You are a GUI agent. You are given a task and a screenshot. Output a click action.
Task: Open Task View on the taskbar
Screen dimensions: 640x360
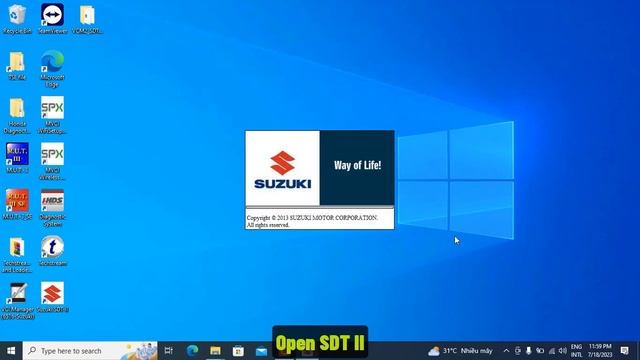169,351
